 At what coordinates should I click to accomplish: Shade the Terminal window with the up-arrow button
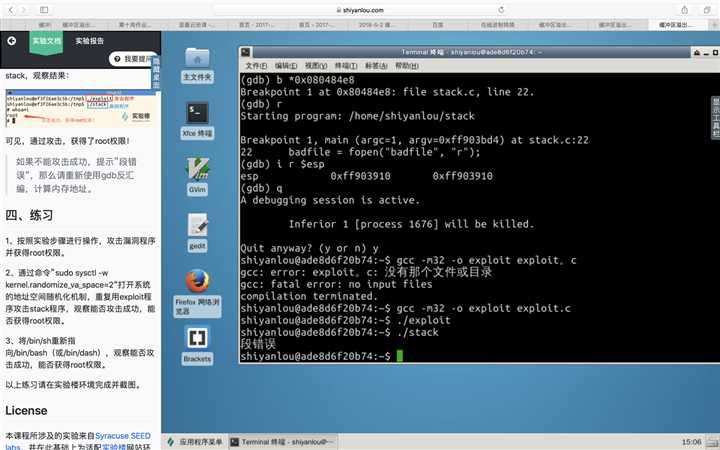(697, 52)
